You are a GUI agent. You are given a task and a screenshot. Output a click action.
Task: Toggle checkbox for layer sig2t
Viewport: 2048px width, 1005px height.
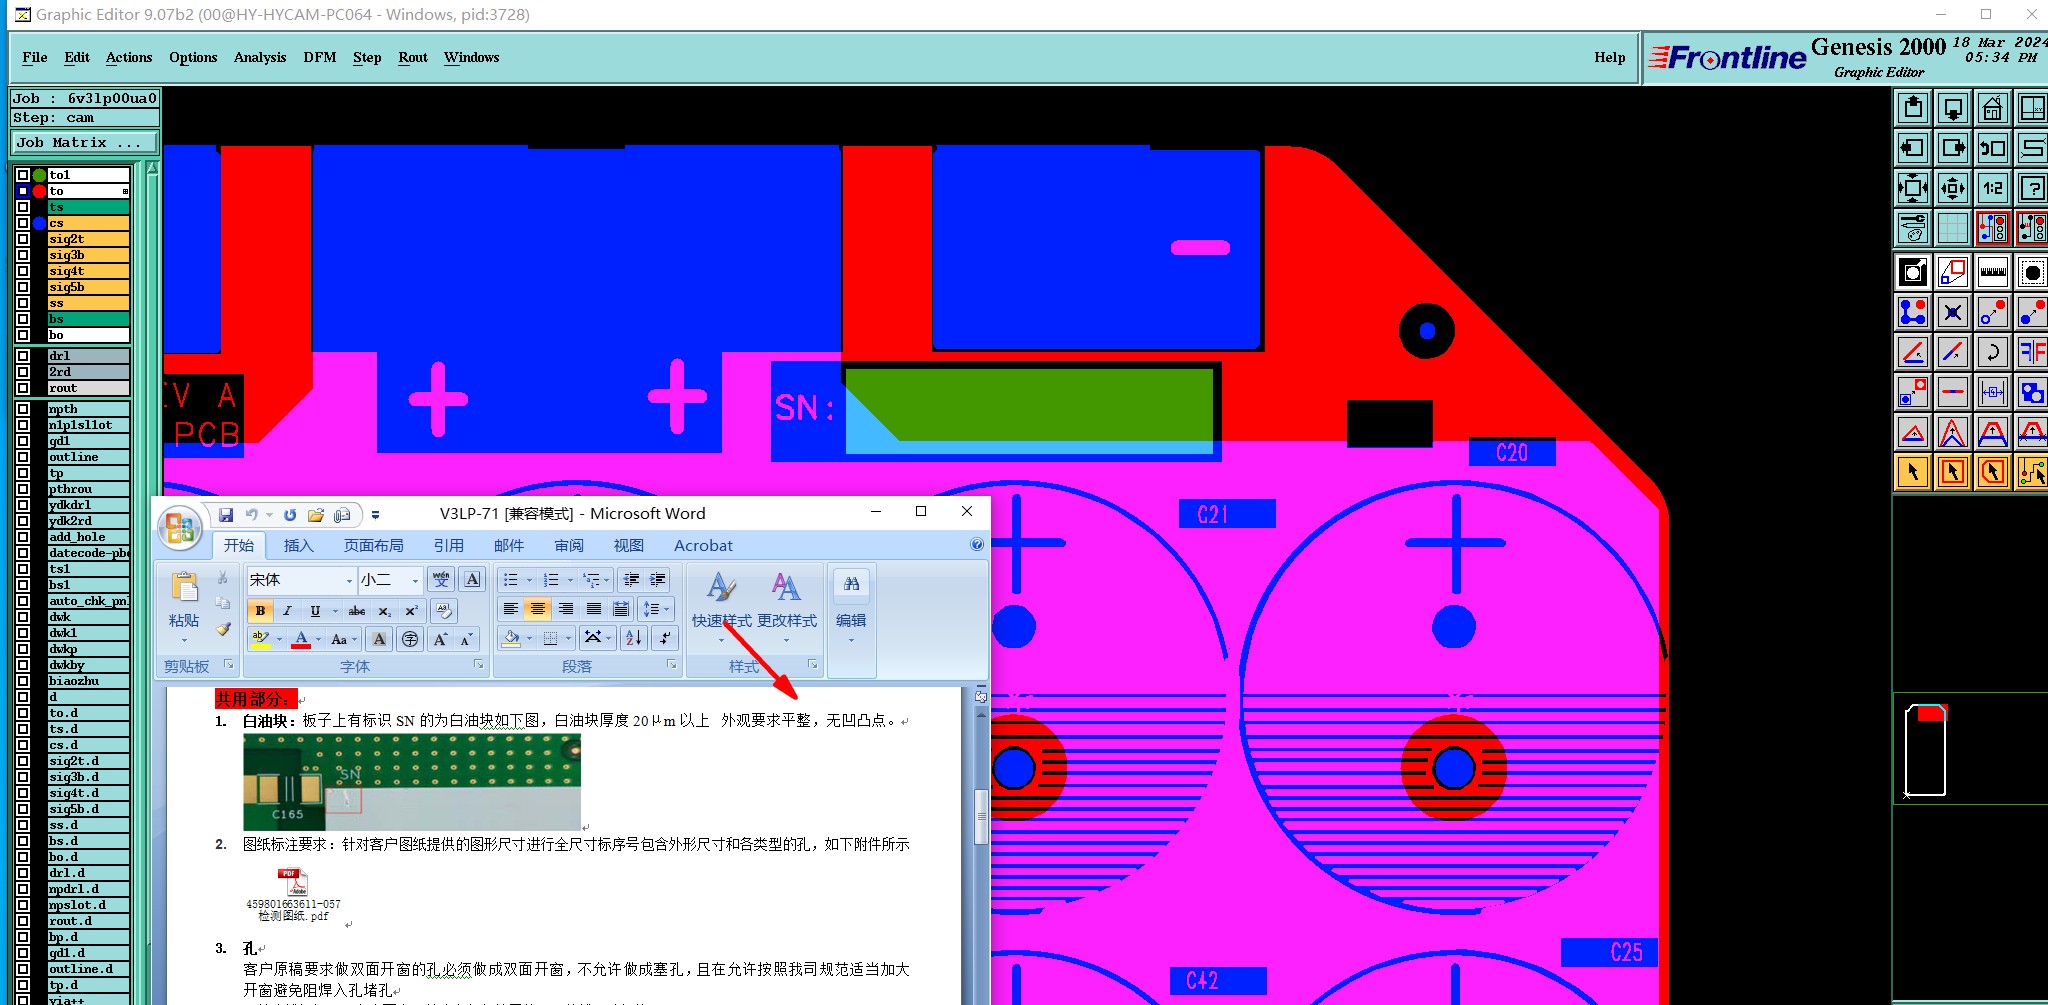[23, 239]
